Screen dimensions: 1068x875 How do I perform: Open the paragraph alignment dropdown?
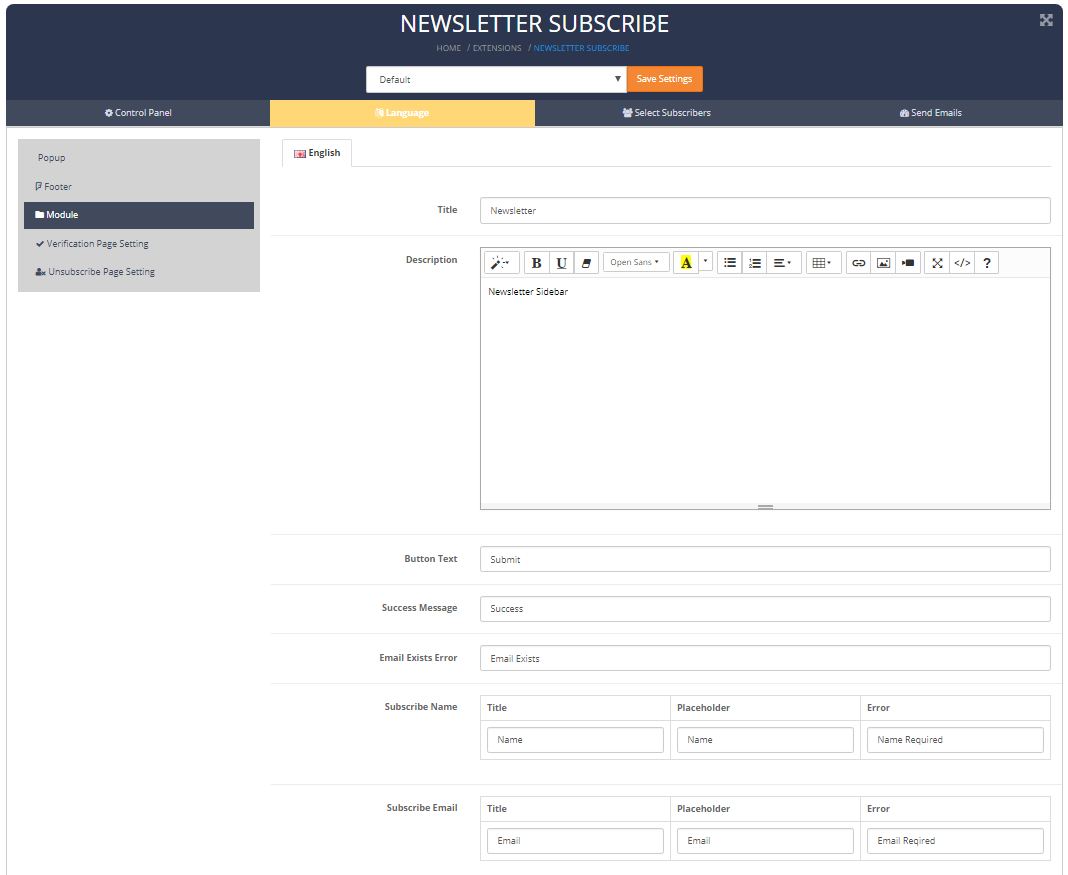click(783, 263)
